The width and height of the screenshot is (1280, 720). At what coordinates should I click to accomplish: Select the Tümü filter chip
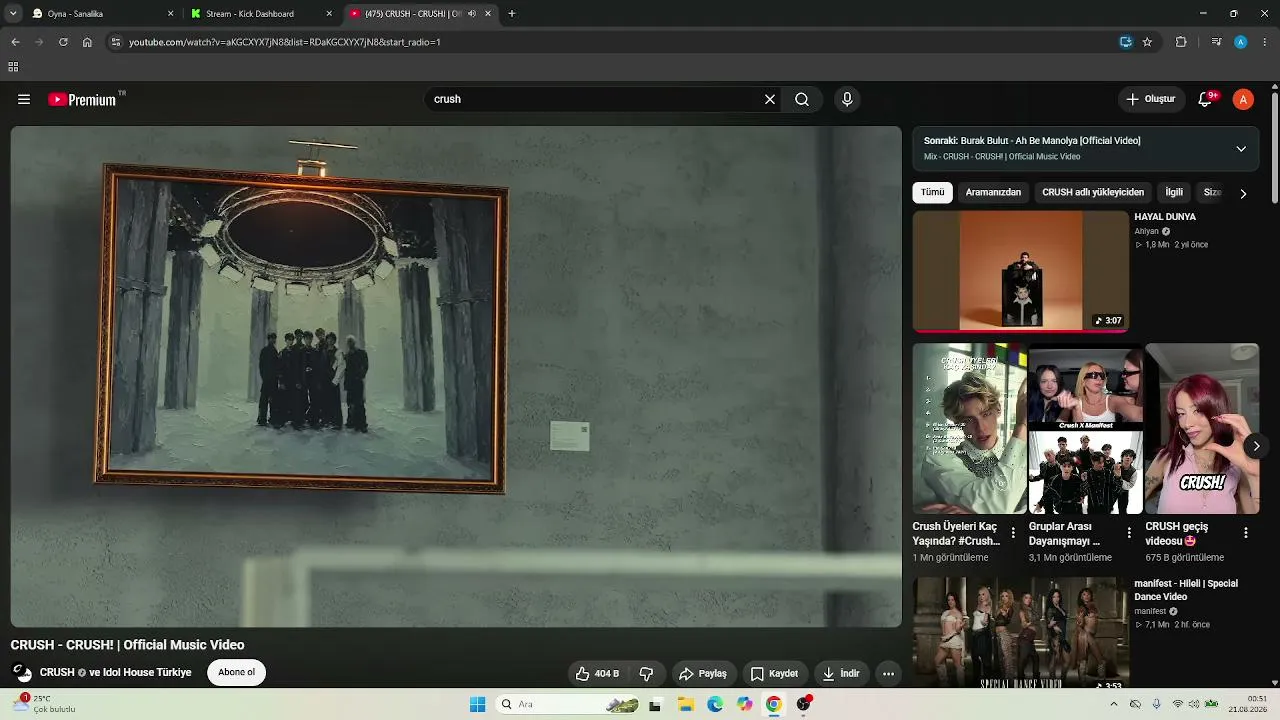(x=932, y=192)
